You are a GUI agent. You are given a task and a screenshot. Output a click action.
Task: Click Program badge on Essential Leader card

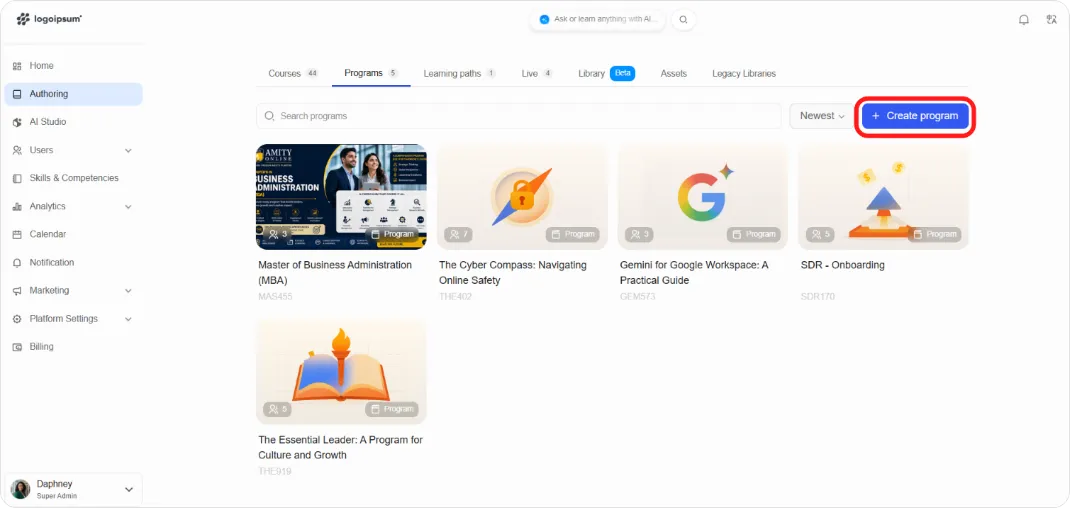click(x=392, y=409)
